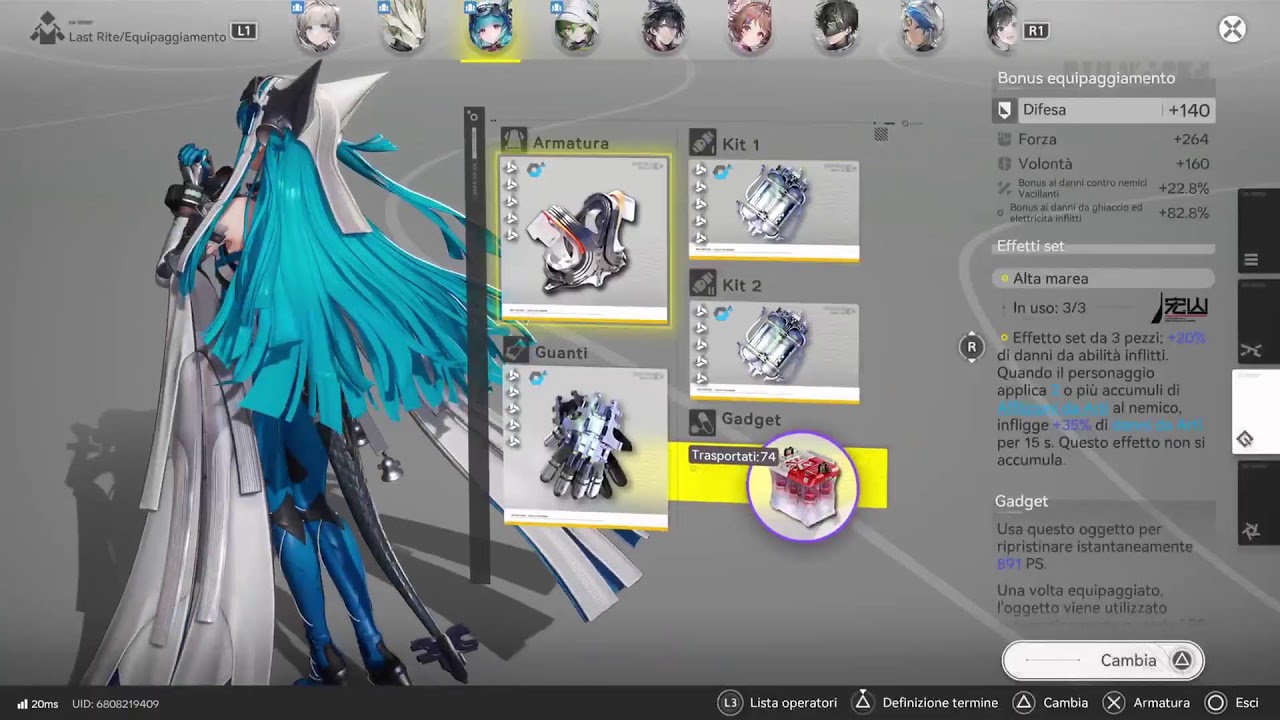Click the ice and electricity damage bonus row
The height and width of the screenshot is (720, 1280).
(x=1105, y=212)
